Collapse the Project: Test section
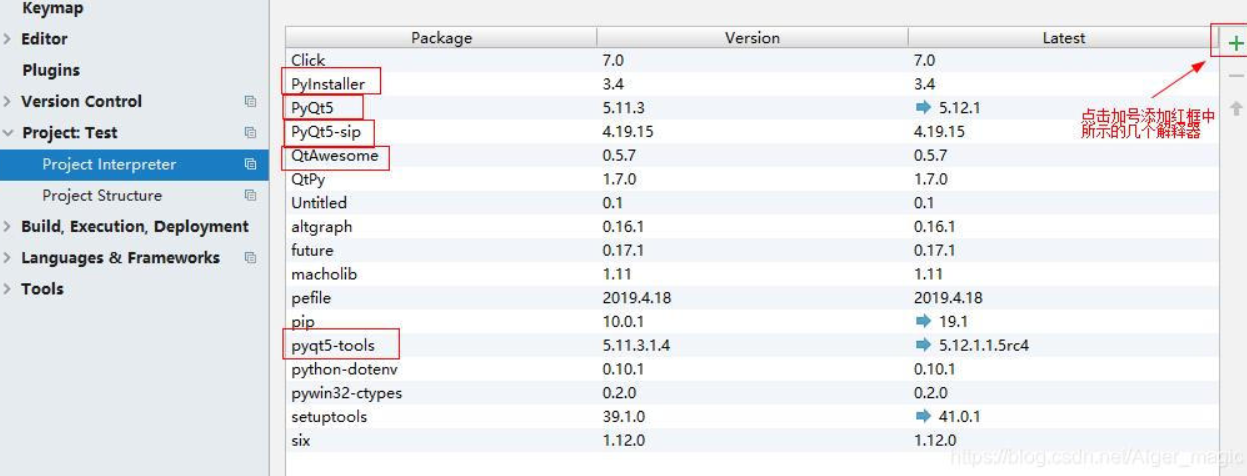The width and height of the screenshot is (1247, 476). click(x=7, y=133)
